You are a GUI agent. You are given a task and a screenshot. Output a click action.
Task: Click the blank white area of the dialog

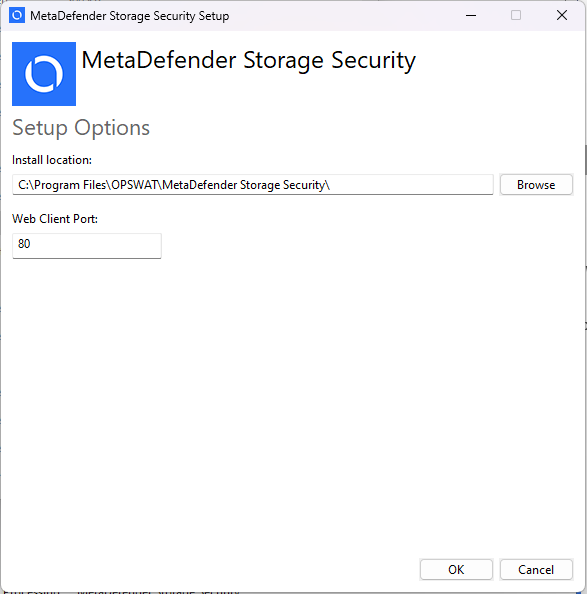click(294, 398)
